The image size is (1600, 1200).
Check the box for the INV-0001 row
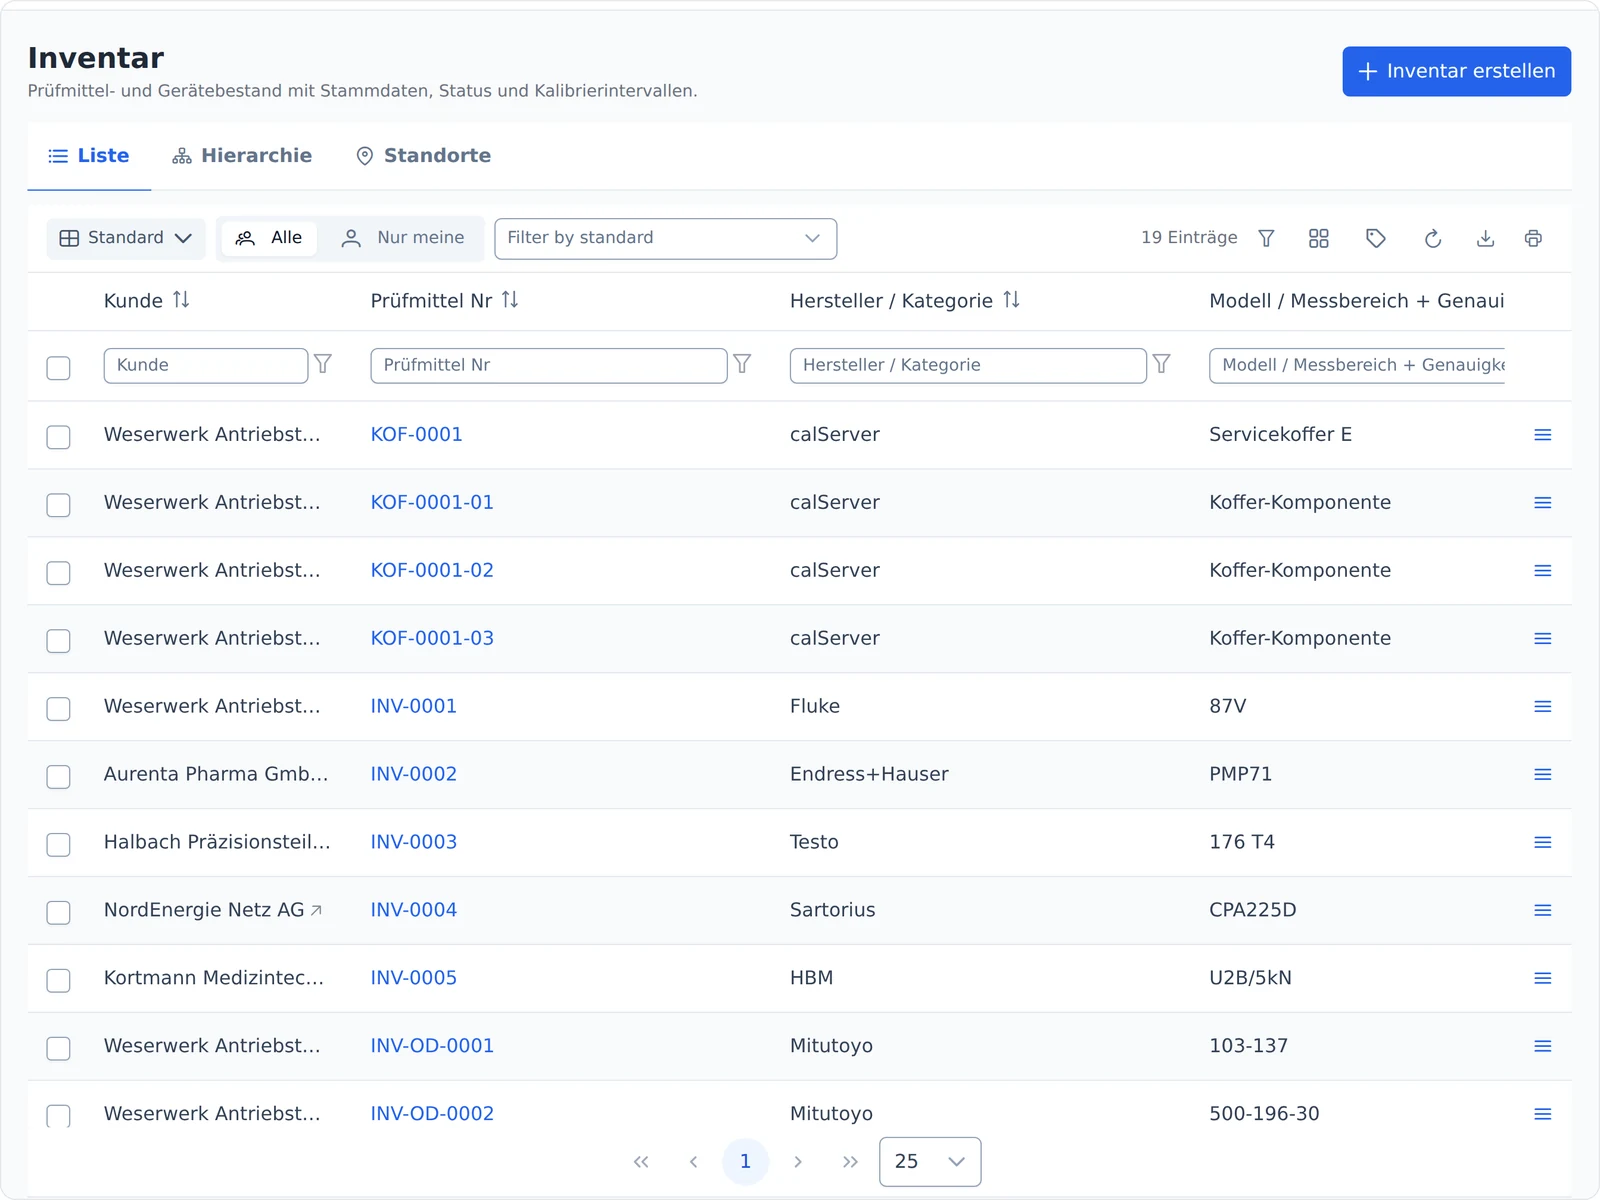point(58,709)
